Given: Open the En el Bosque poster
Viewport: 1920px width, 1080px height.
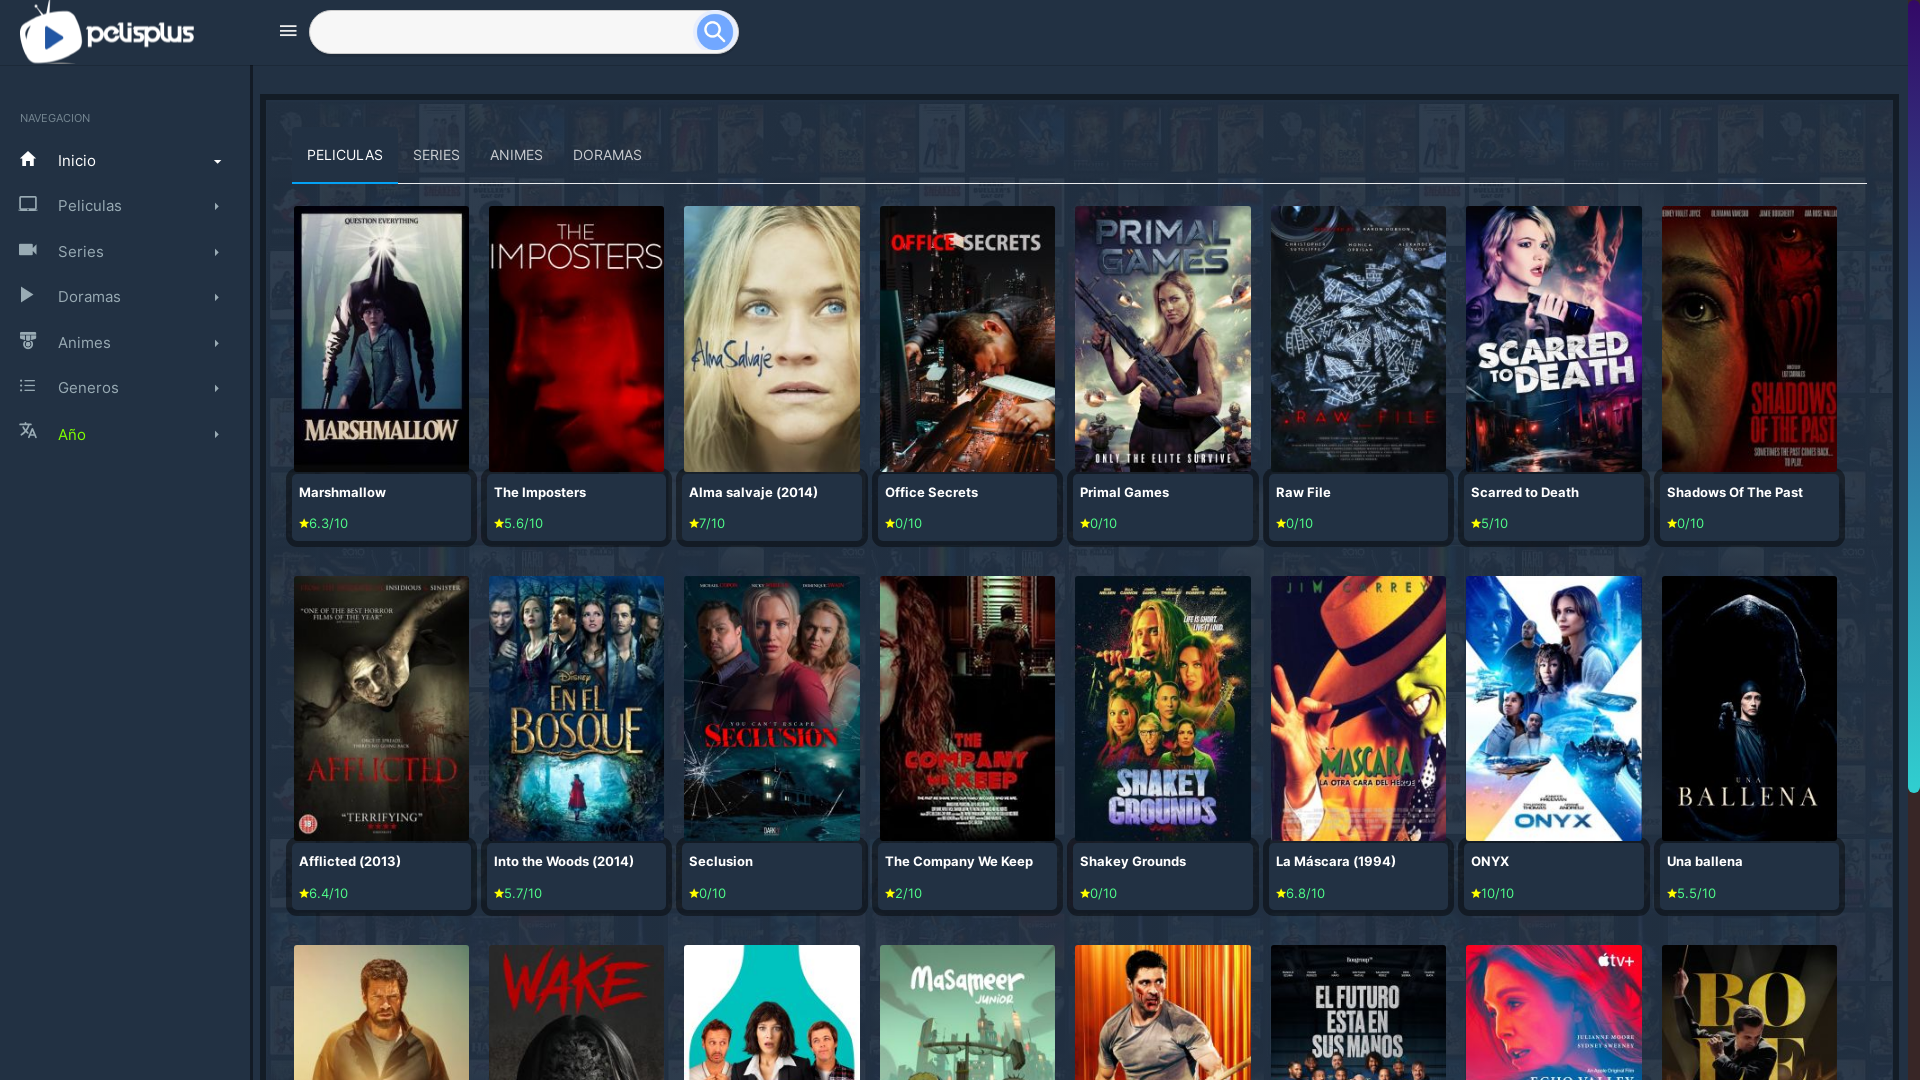Looking at the screenshot, I should pos(576,708).
